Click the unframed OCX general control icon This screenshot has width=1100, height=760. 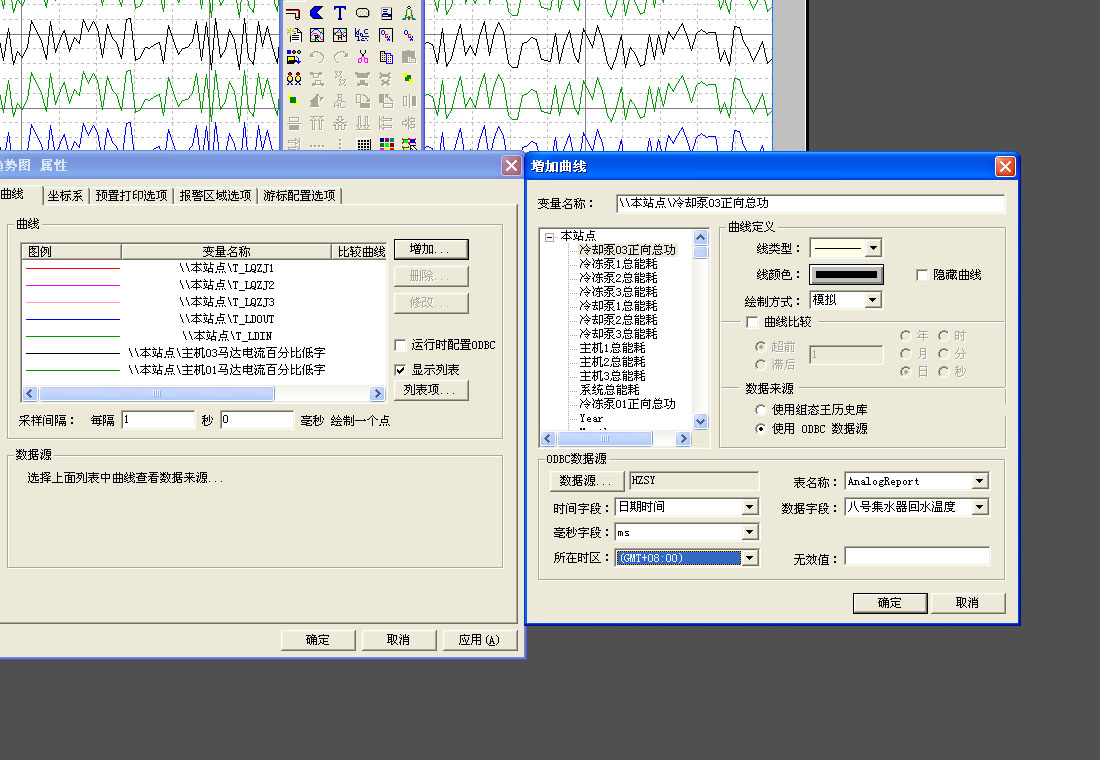408,34
